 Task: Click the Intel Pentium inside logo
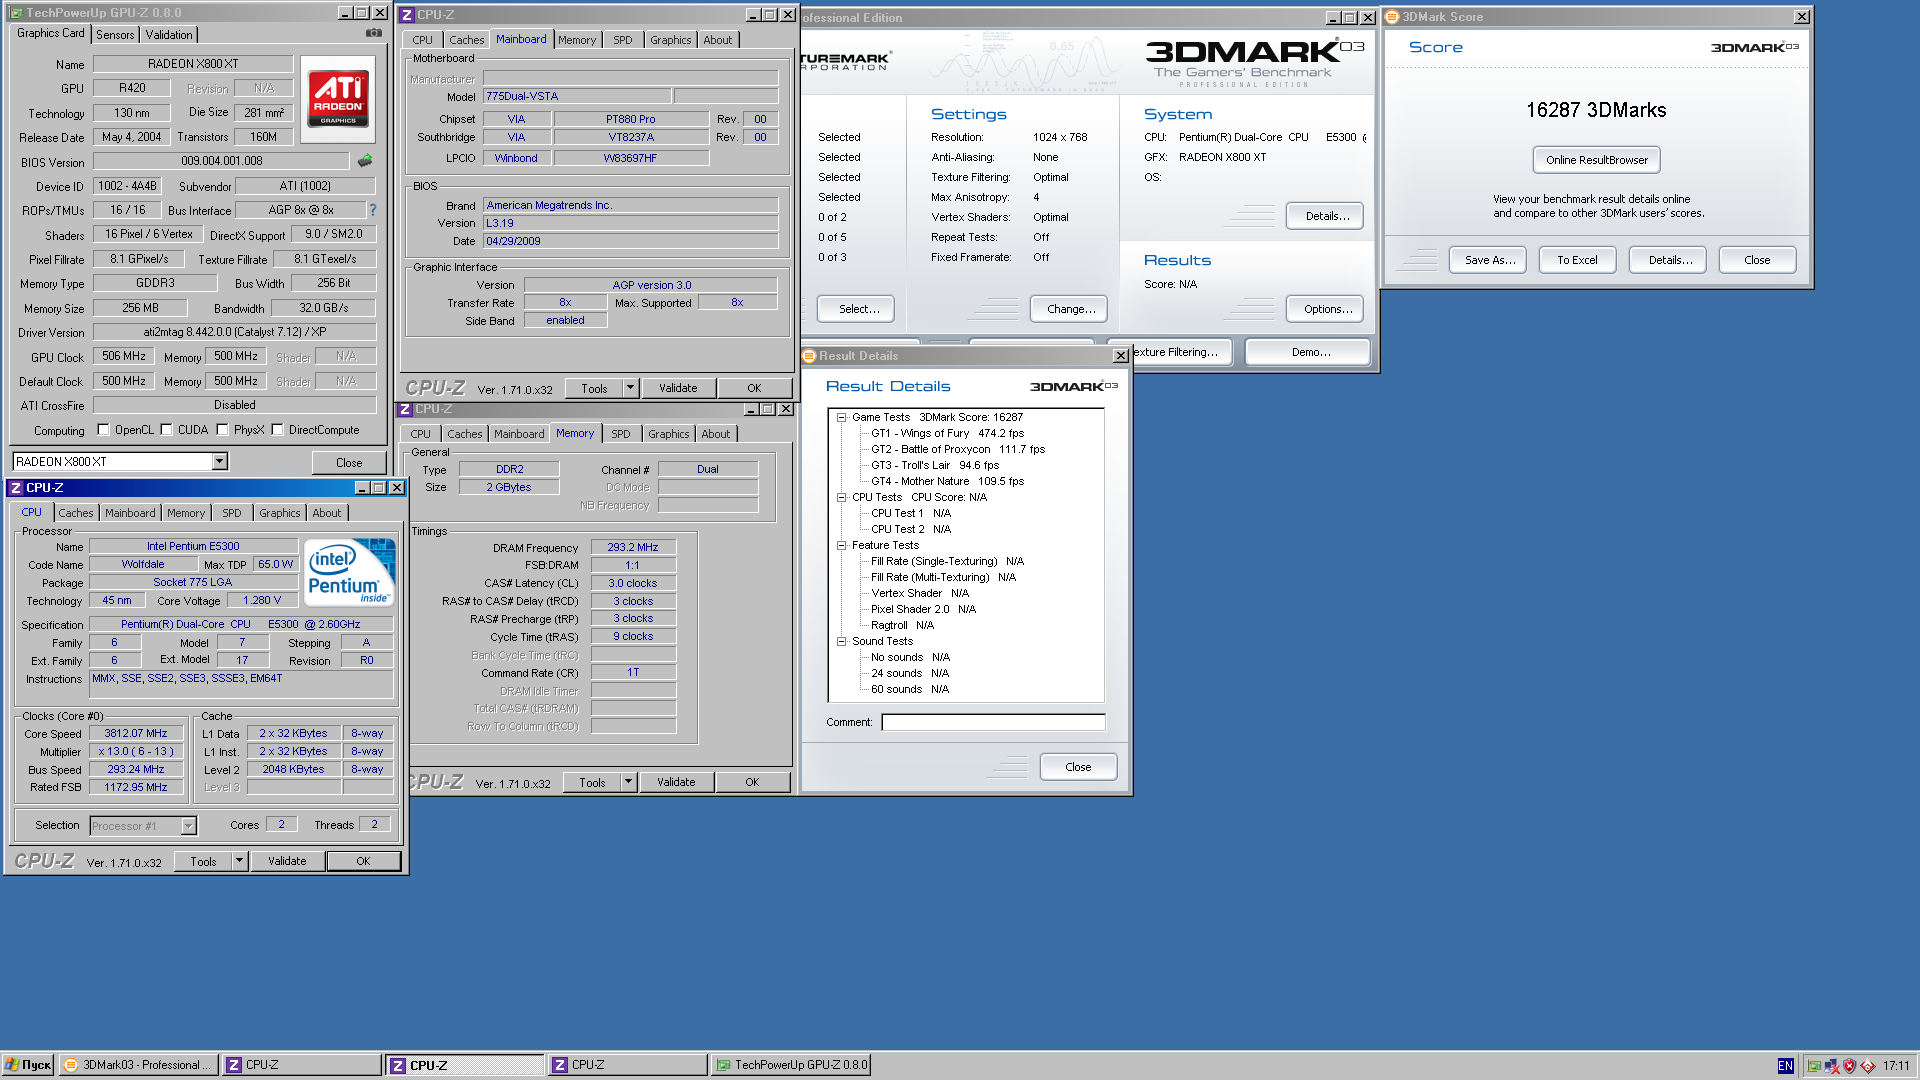pos(350,573)
